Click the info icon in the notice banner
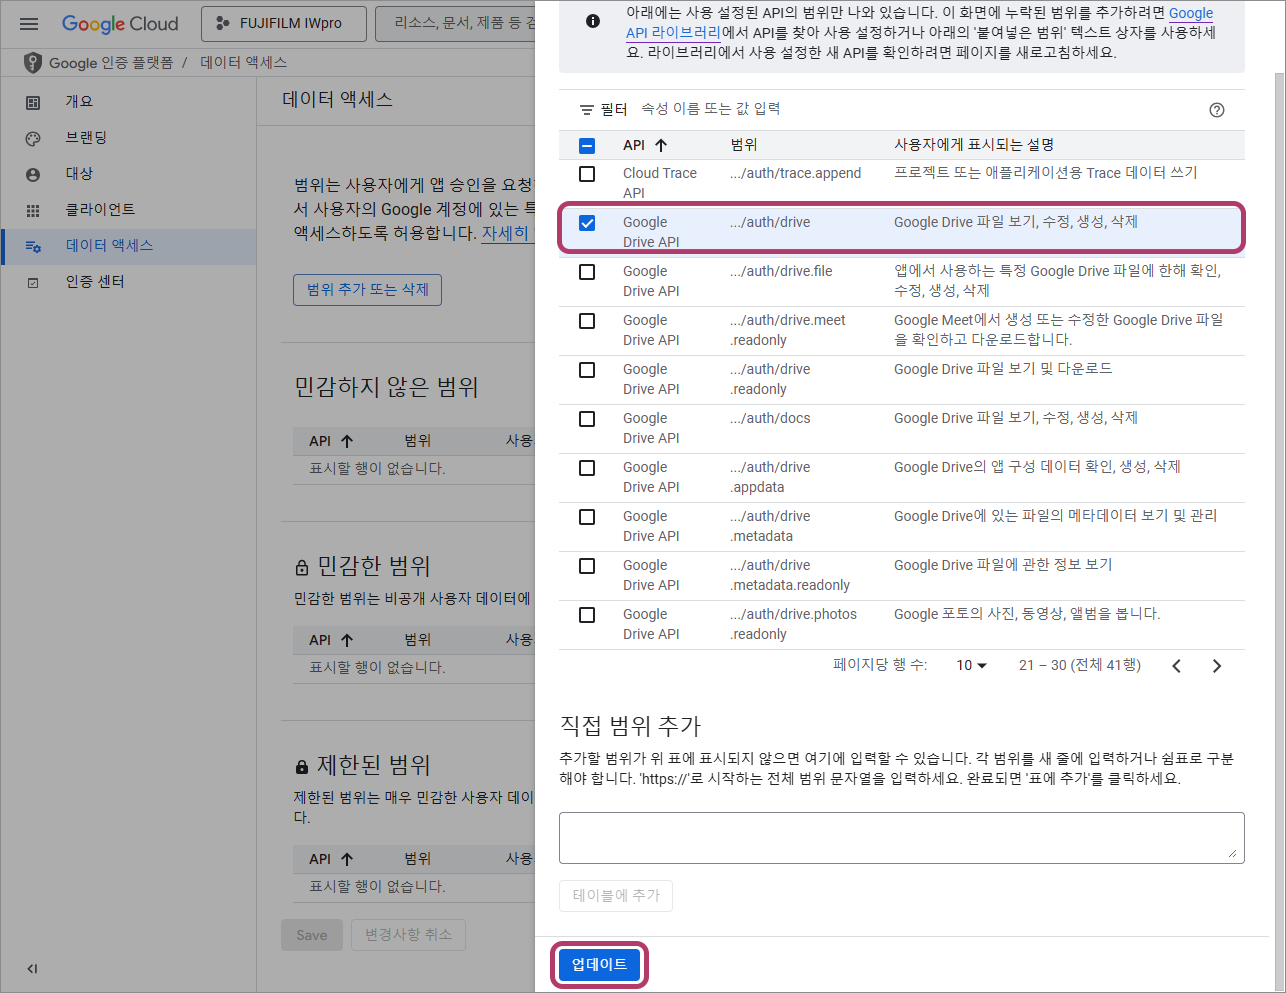 click(x=593, y=21)
